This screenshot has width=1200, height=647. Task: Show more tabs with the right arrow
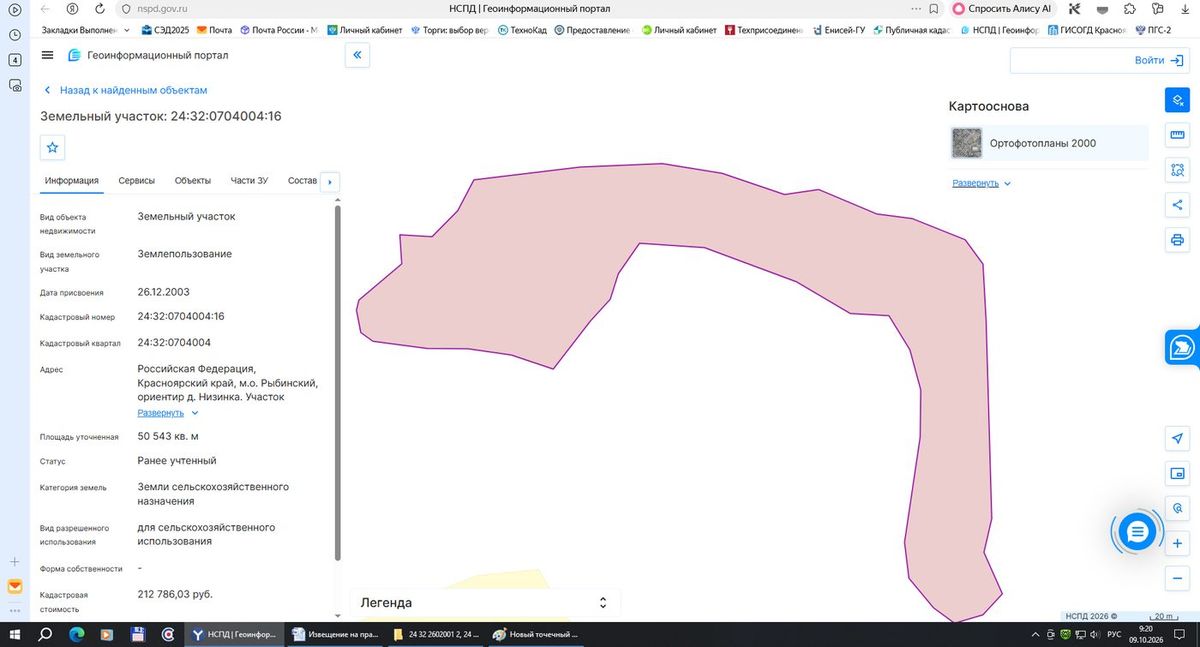pos(330,182)
